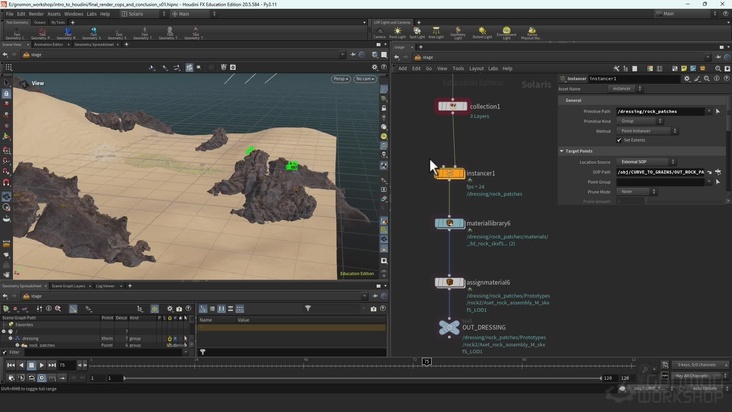Image resolution: width=732 pixels, height=412 pixels.
Task: Open the Assets menu
Action: coord(54,14)
